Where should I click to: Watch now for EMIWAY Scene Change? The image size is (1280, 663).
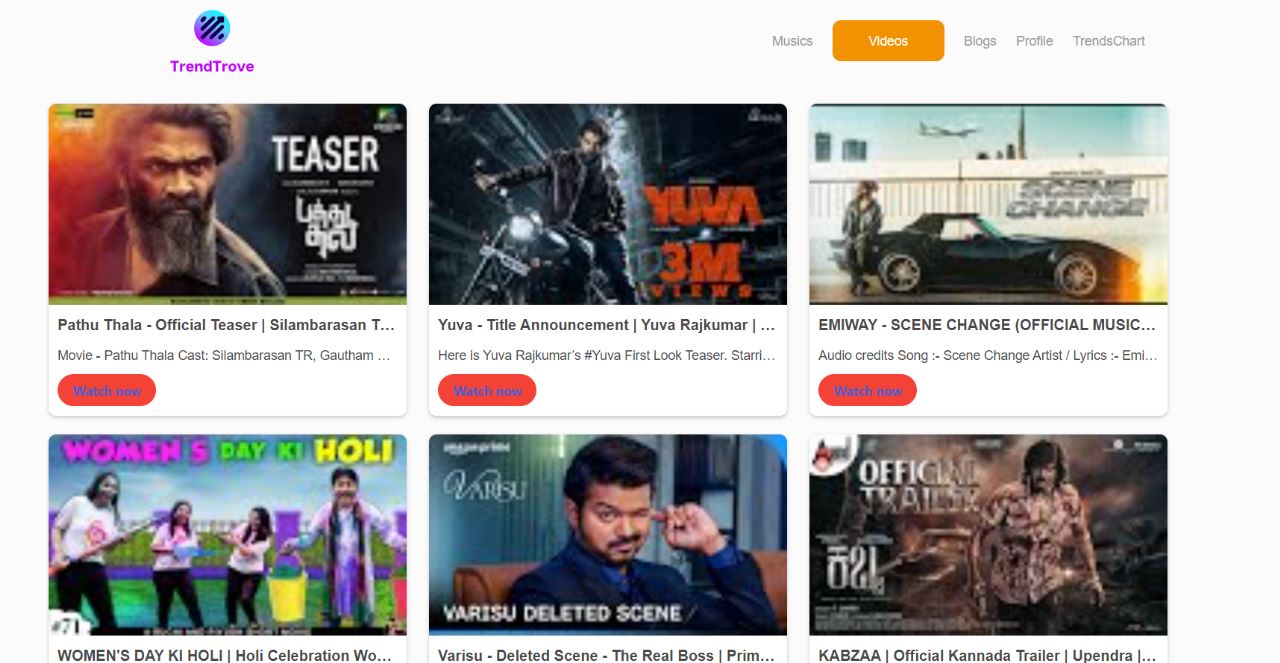point(867,390)
